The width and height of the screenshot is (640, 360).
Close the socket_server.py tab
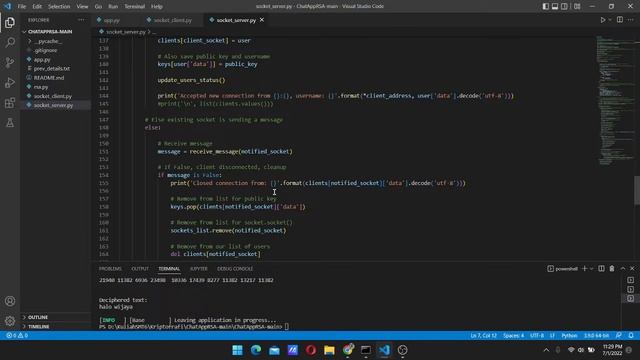(262, 20)
